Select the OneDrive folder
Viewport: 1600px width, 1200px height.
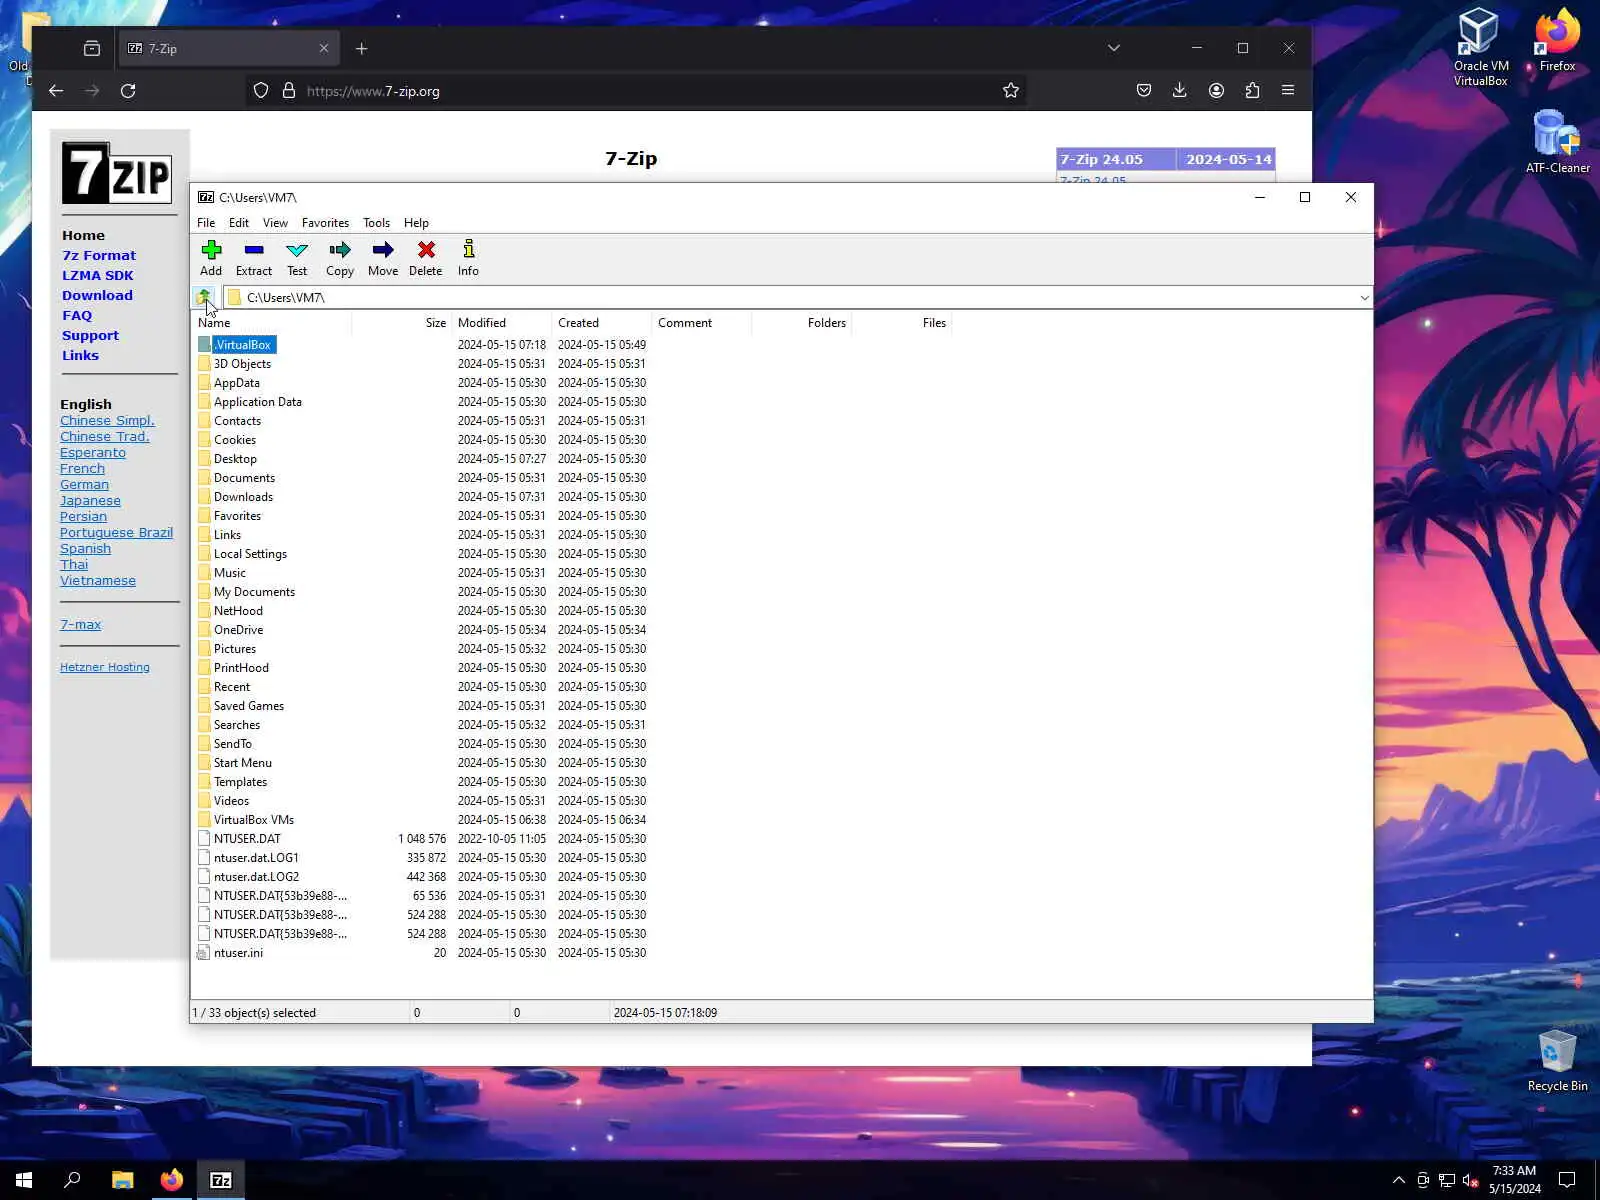coord(239,630)
